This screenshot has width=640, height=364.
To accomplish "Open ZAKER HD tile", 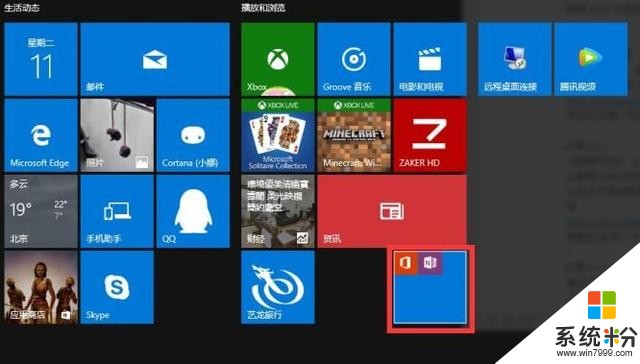I will (x=430, y=135).
